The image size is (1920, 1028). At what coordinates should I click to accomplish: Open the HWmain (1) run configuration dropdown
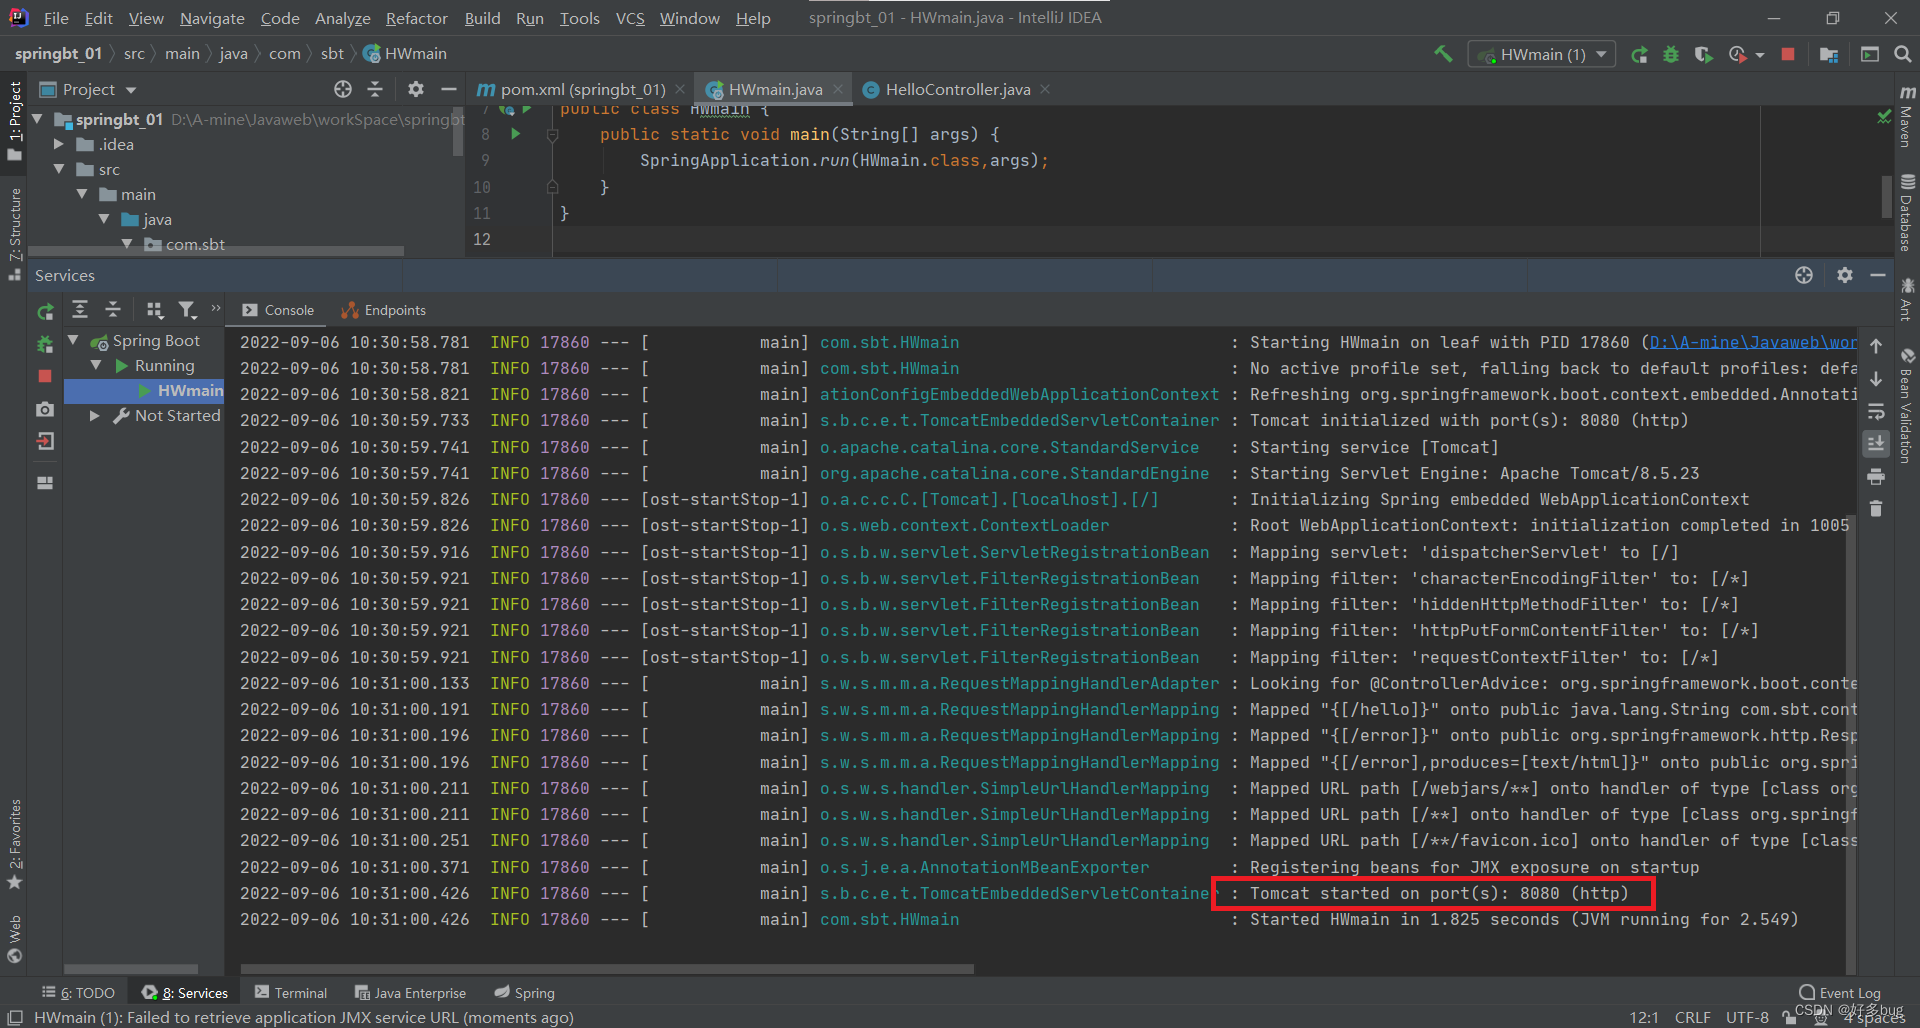click(1542, 54)
